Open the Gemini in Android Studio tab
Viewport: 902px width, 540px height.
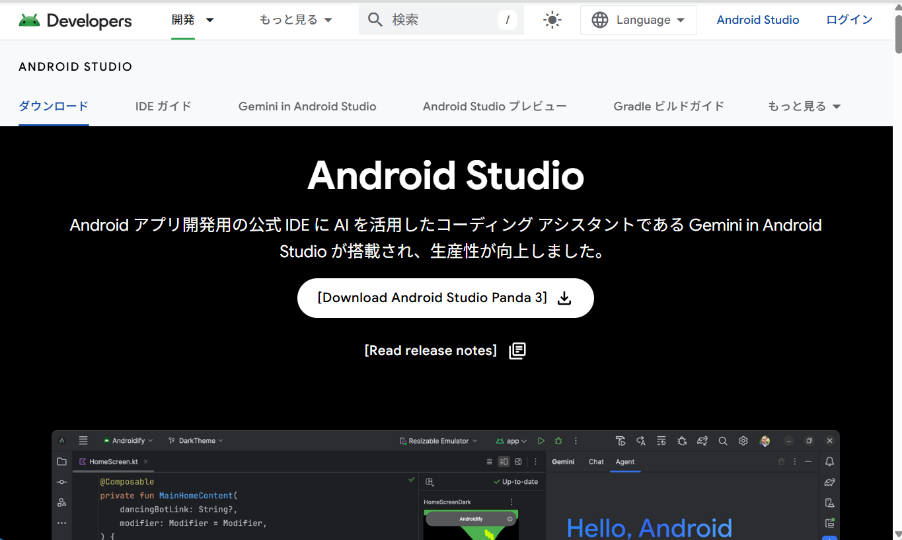[307, 106]
